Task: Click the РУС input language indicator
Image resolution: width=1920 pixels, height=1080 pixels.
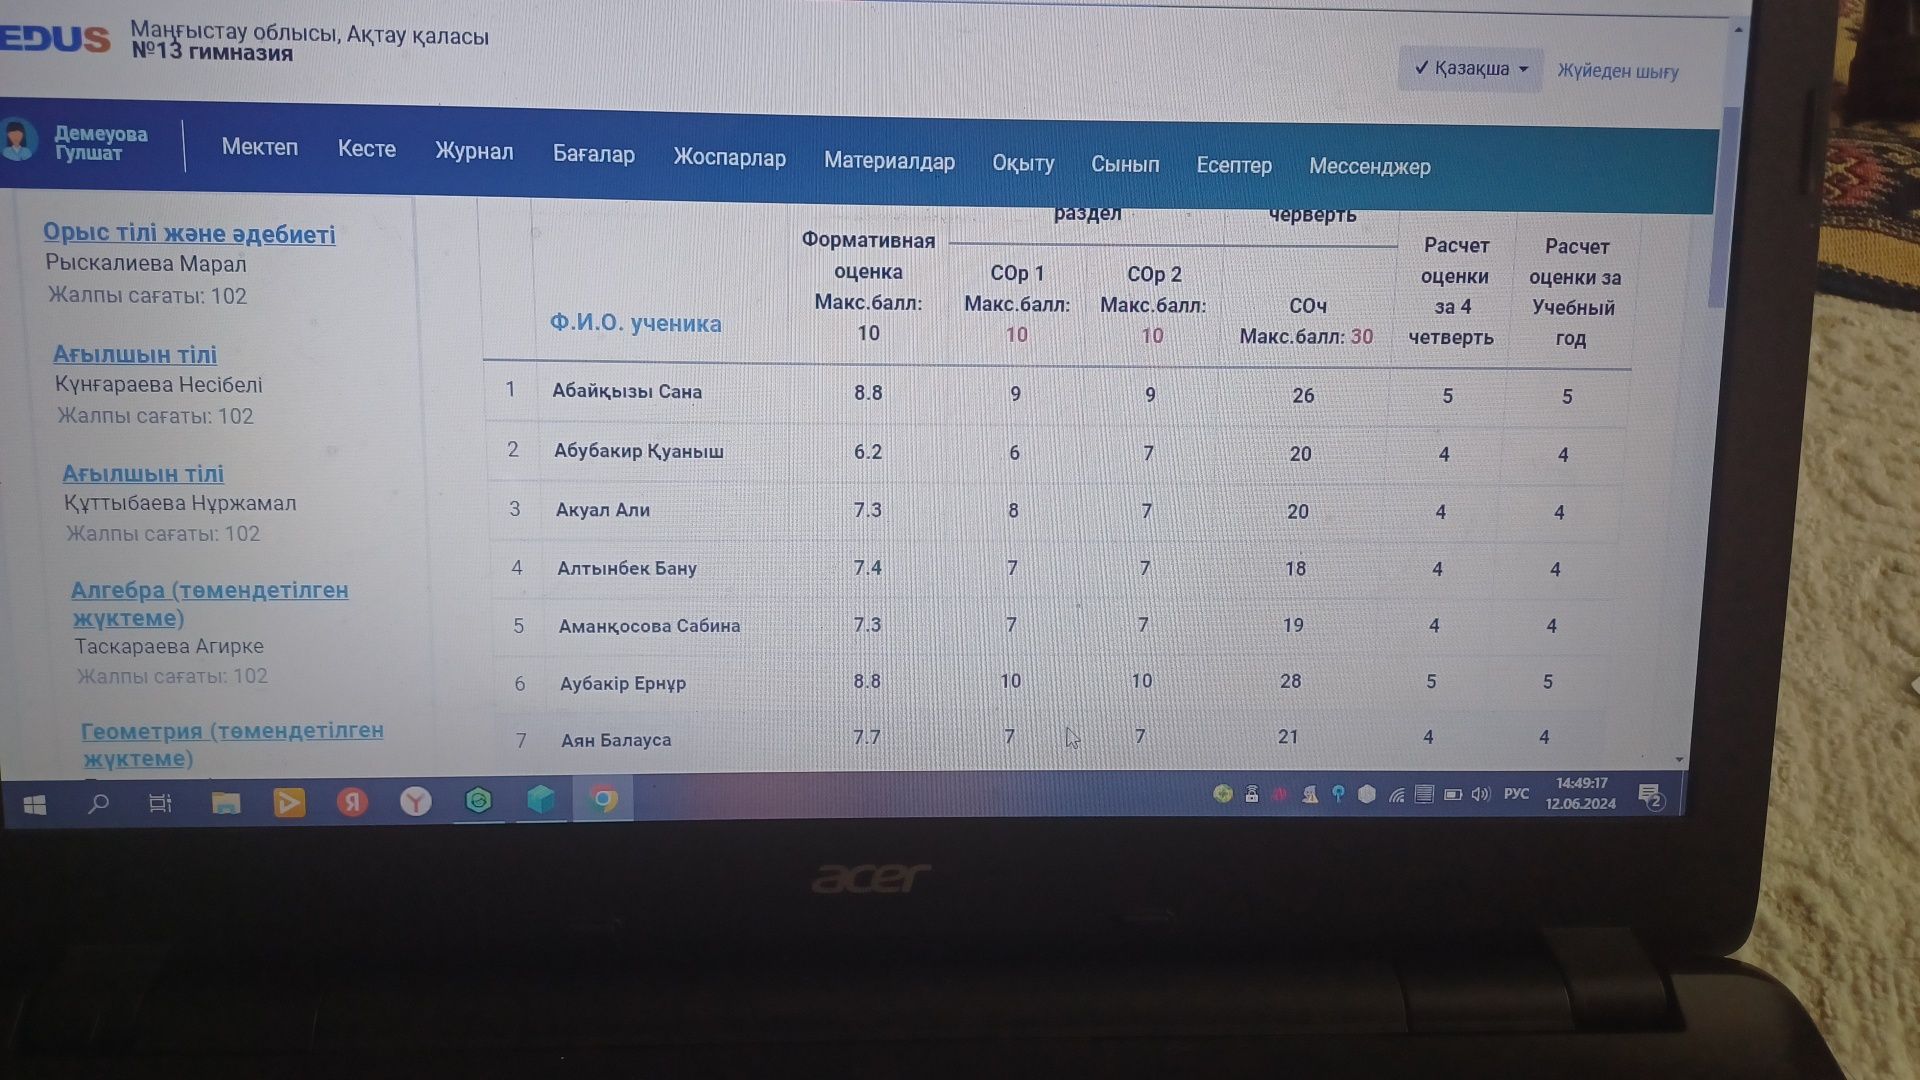Action: pos(1516,794)
